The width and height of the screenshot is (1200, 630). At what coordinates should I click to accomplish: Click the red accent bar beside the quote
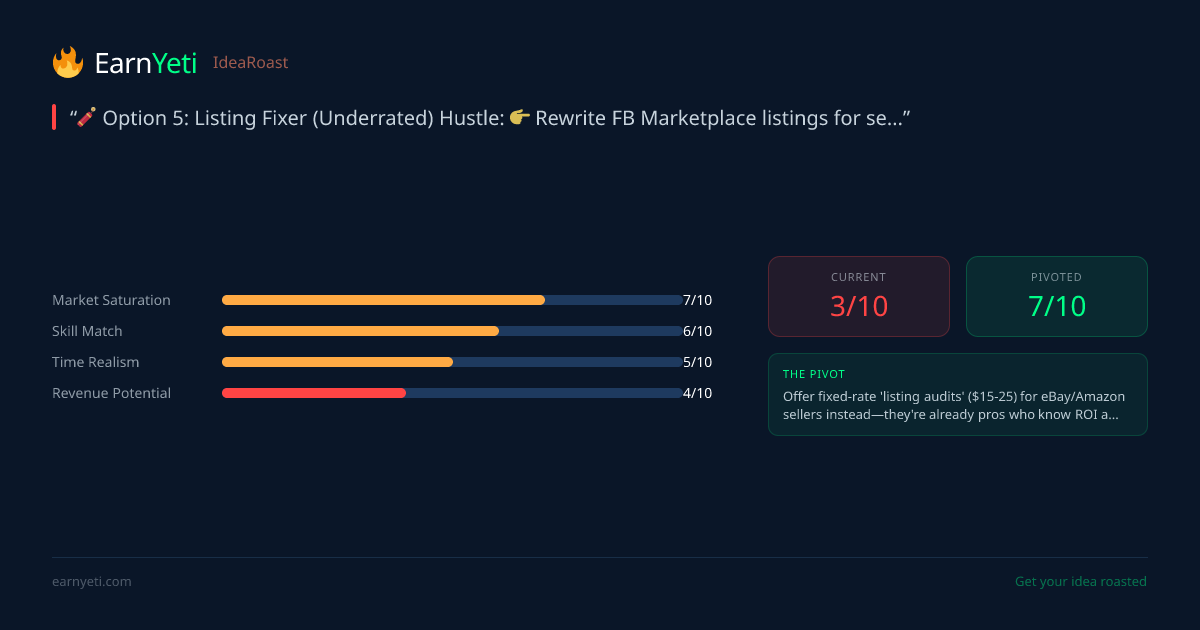54,118
